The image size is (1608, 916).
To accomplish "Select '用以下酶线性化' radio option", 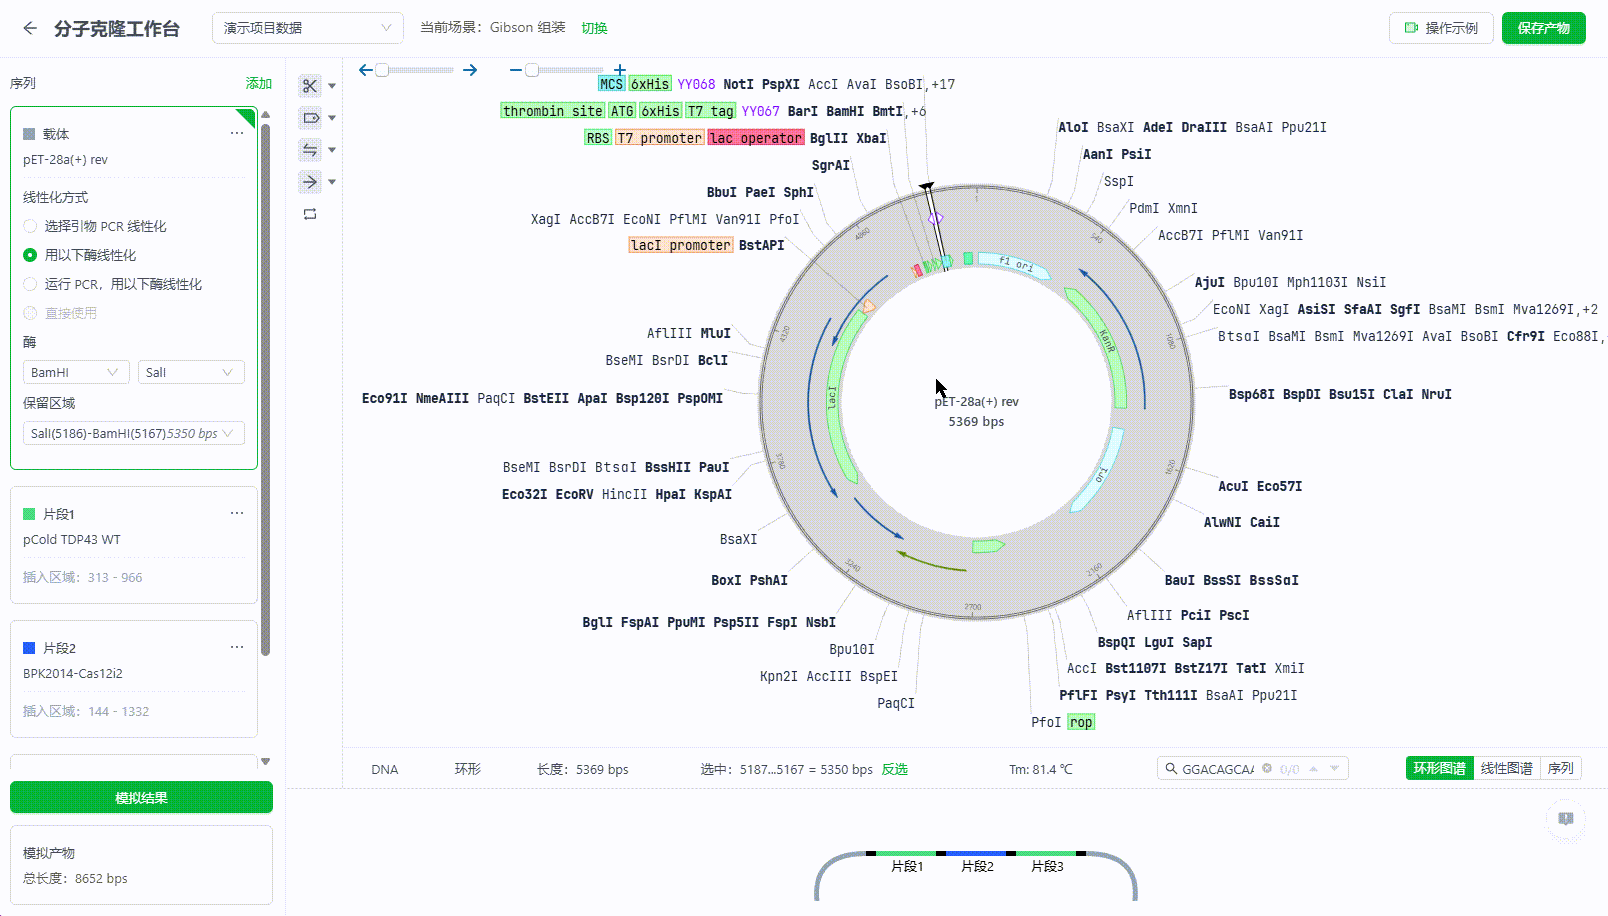I will tap(30, 255).
